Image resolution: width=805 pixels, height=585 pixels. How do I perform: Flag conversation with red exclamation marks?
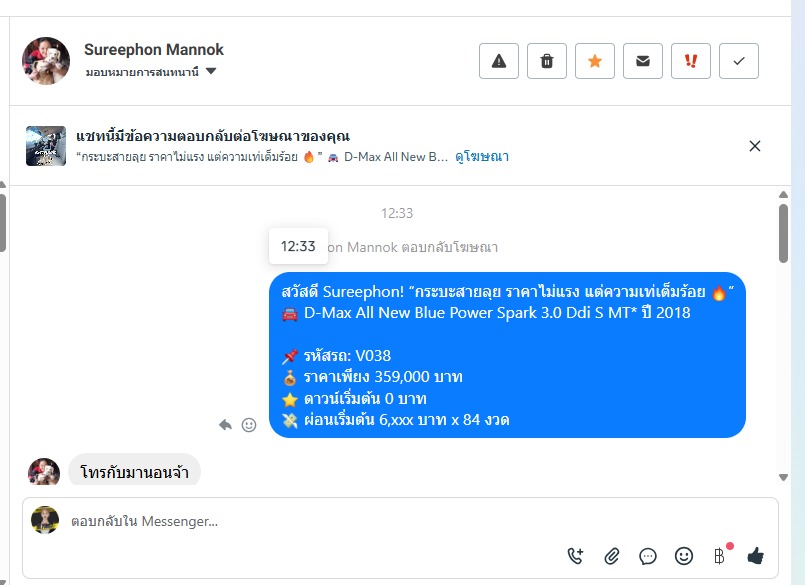click(691, 61)
